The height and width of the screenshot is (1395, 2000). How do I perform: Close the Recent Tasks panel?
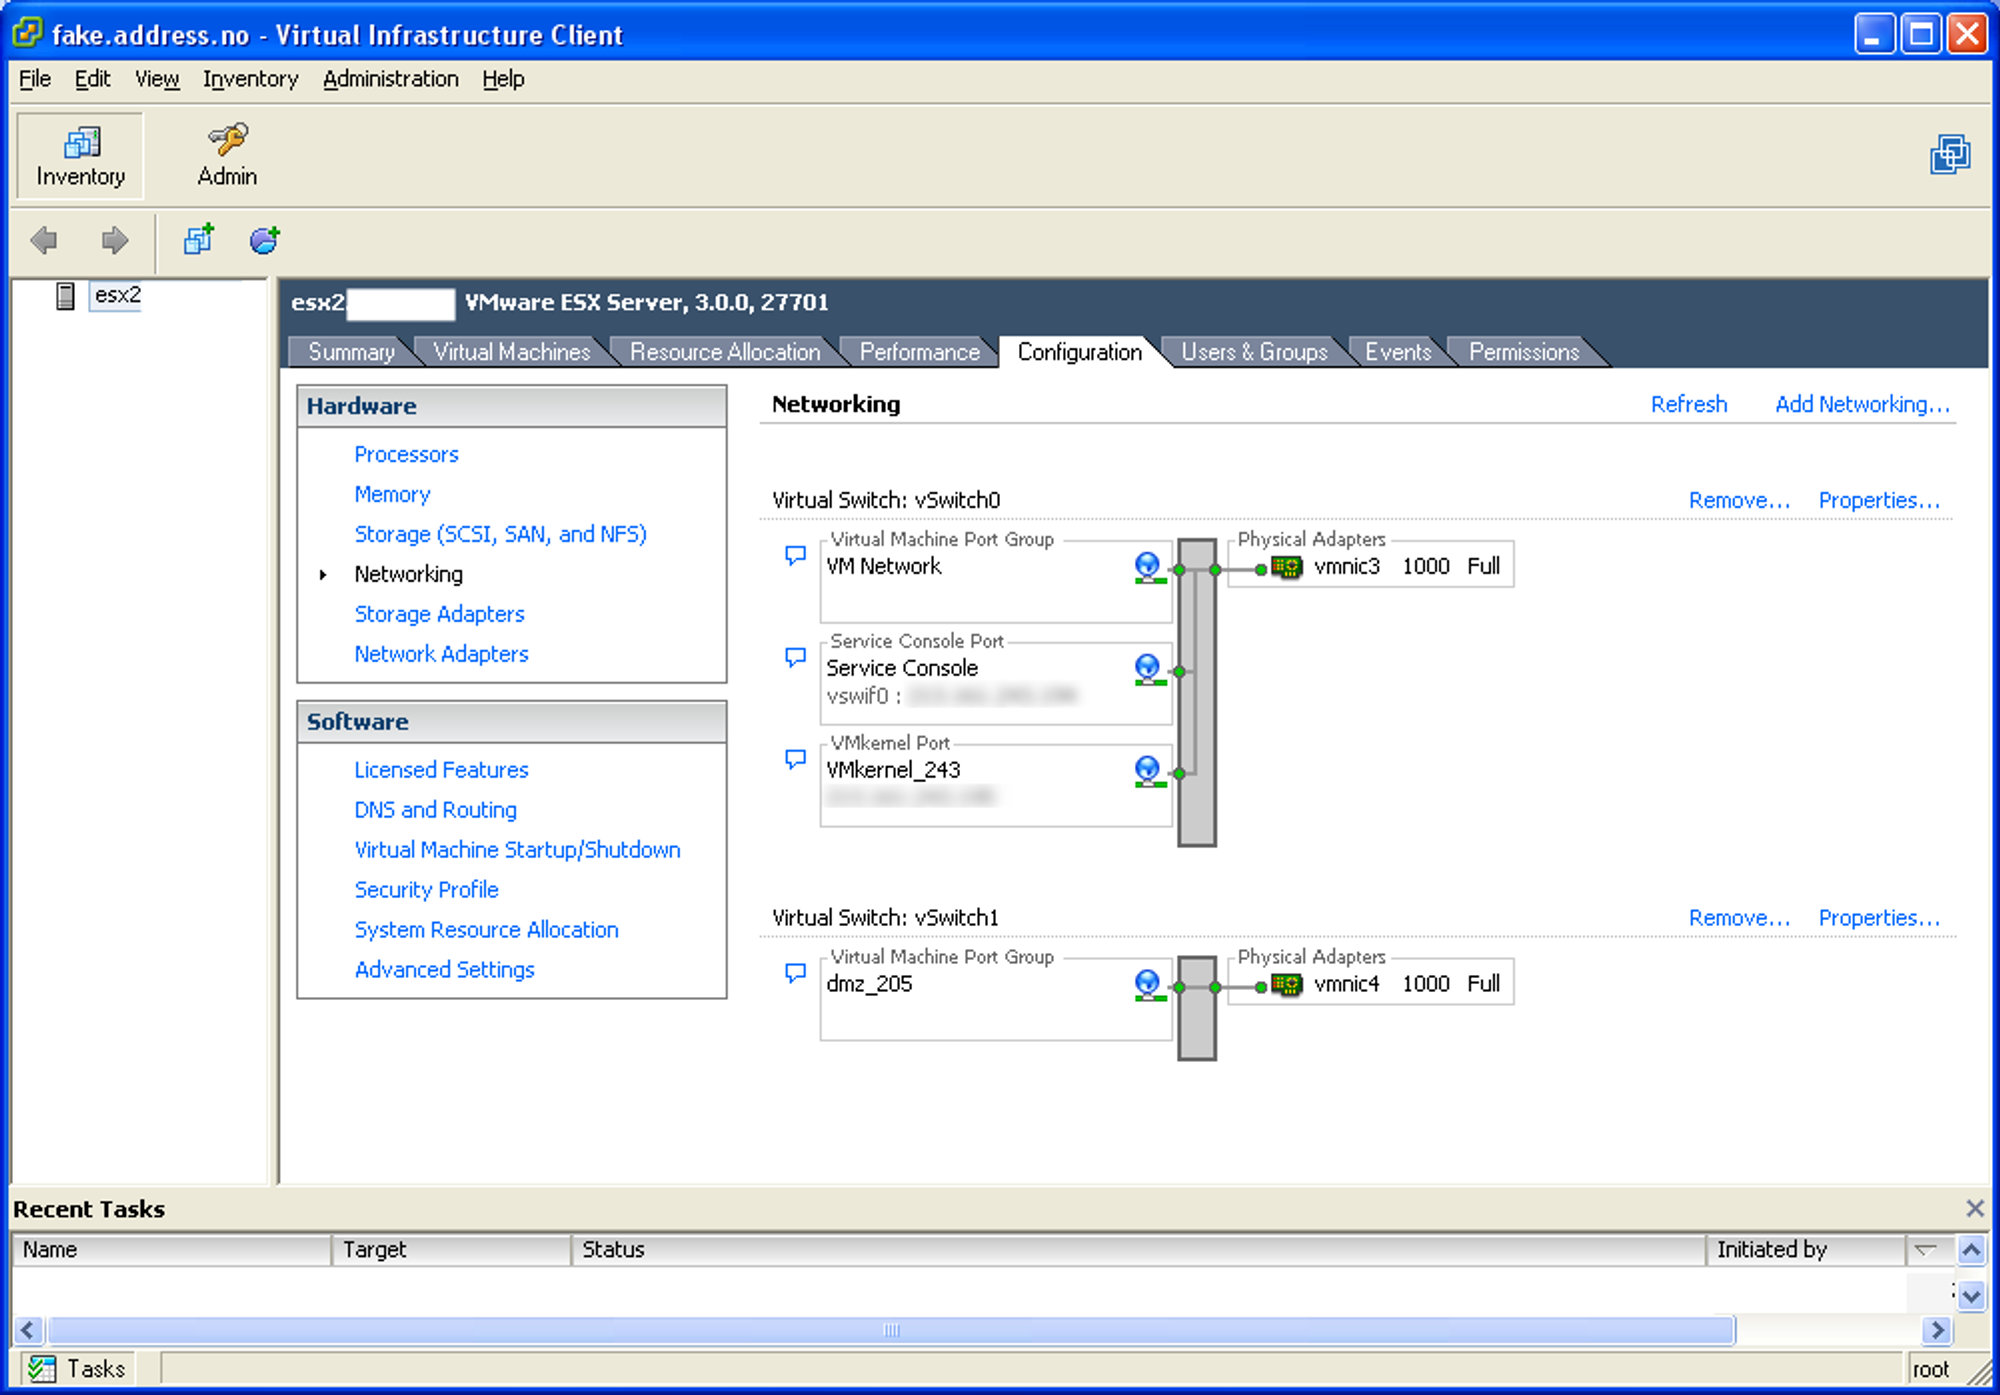click(1974, 1208)
